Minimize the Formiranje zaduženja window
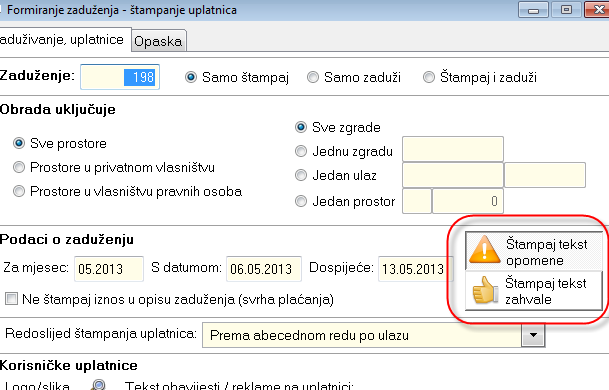 [x=533, y=10]
